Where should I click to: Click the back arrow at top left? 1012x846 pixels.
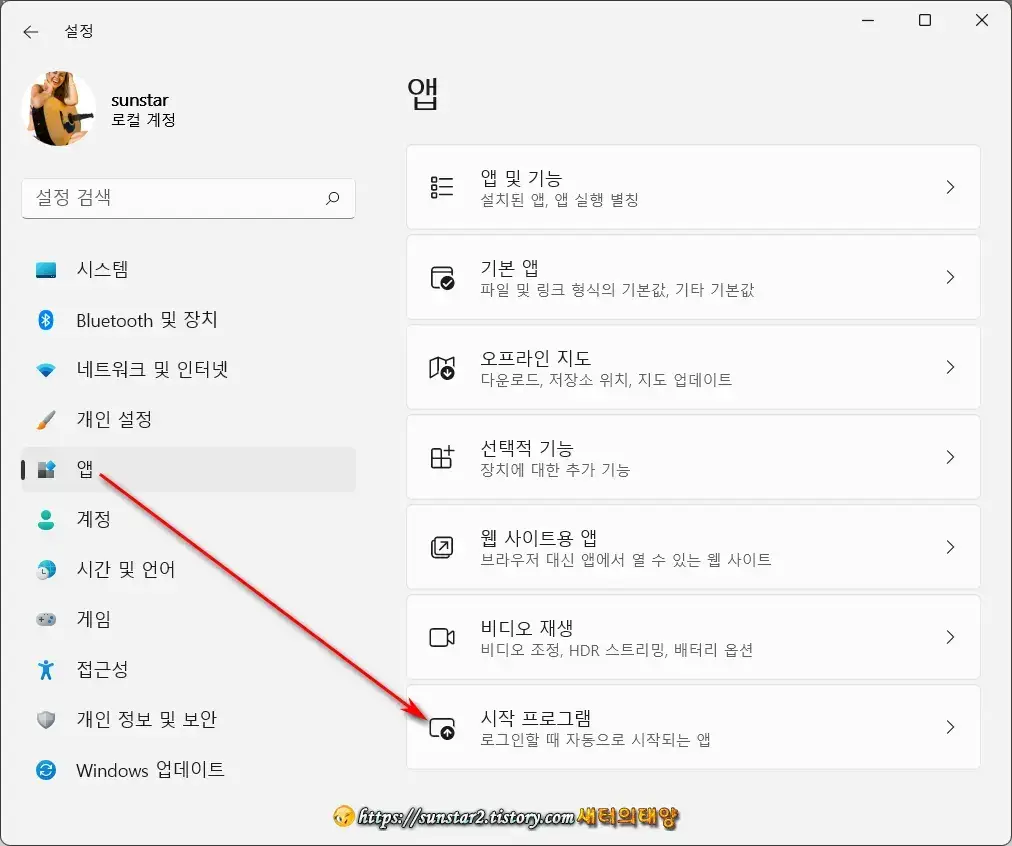tap(31, 31)
